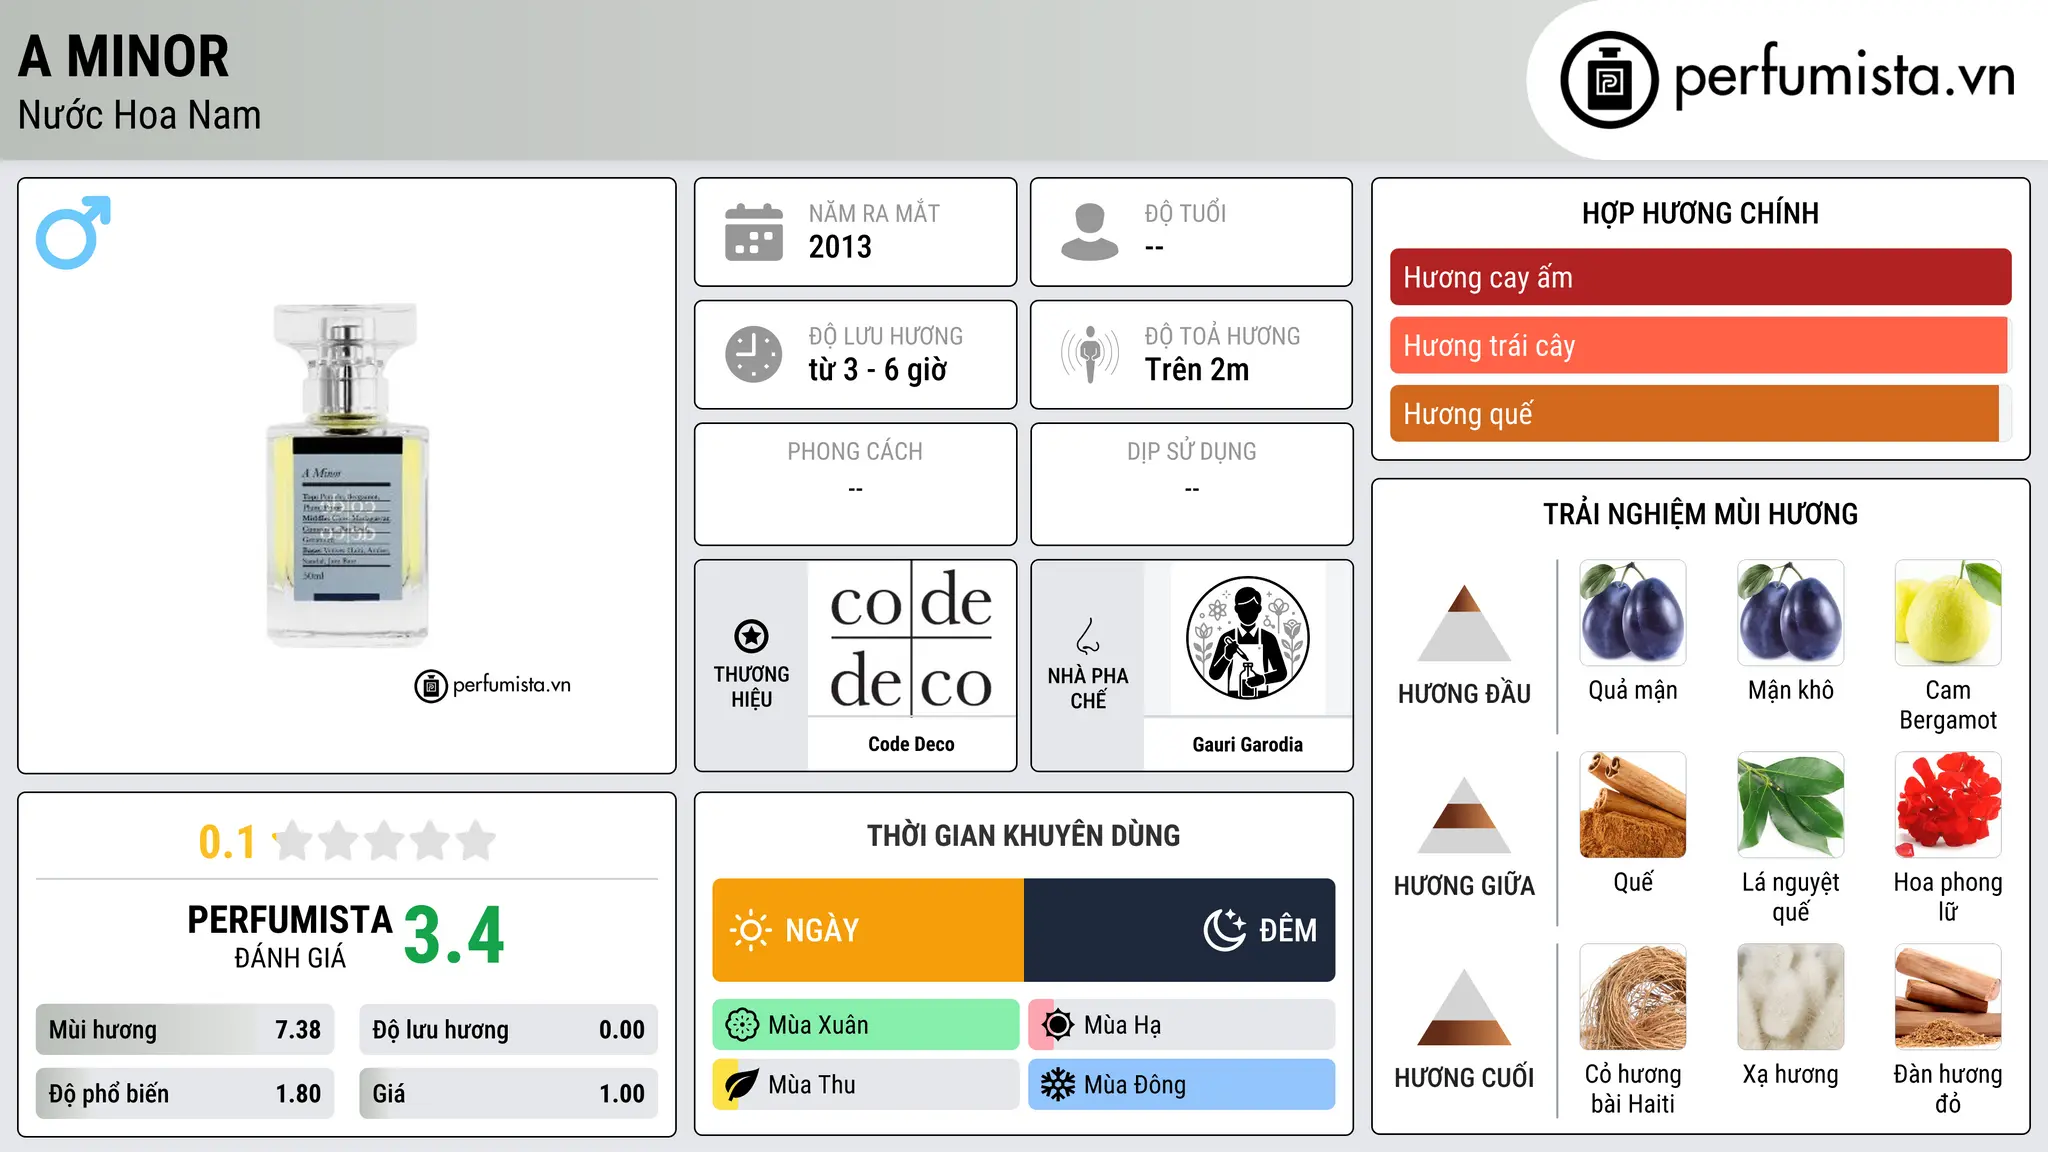Click the snowflake icon for Mùa Đông
This screenshot has height=1152, width=2048.
[x=1058, y=1085]
